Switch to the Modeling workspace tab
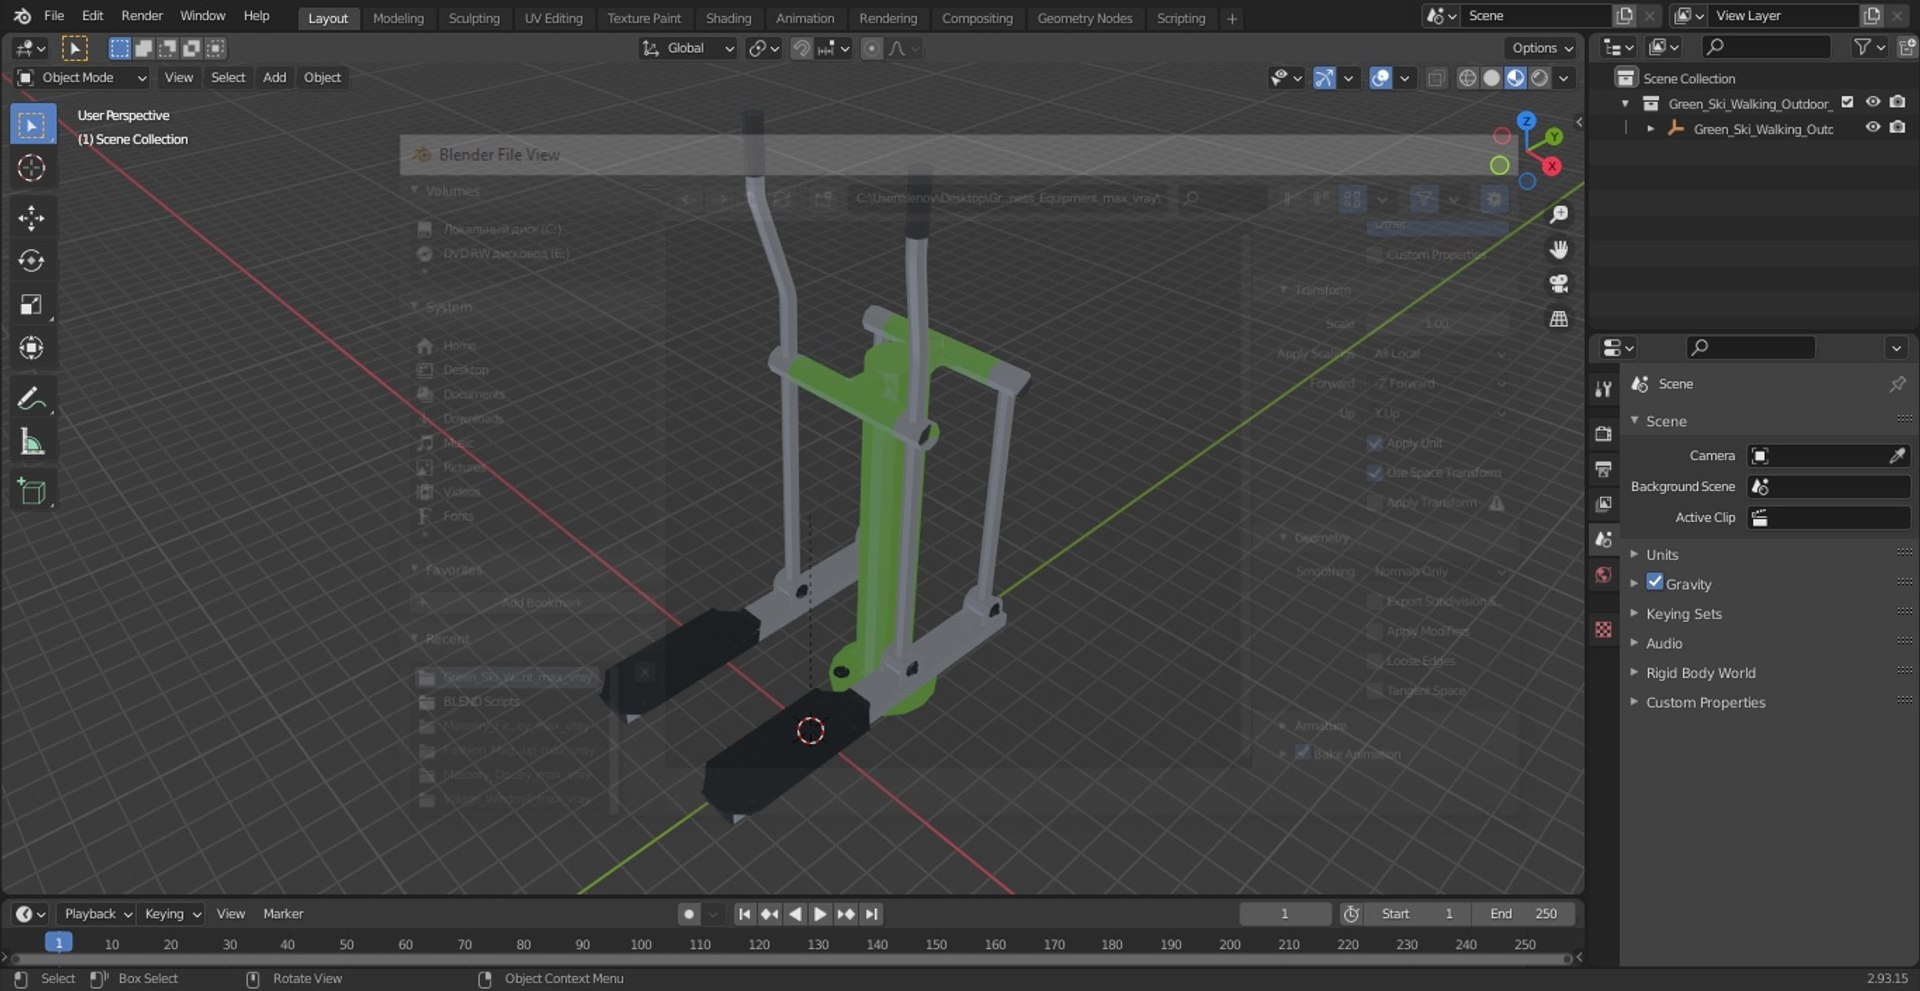The width and height of the screenshot is (1920, 991). coord(398,18)
